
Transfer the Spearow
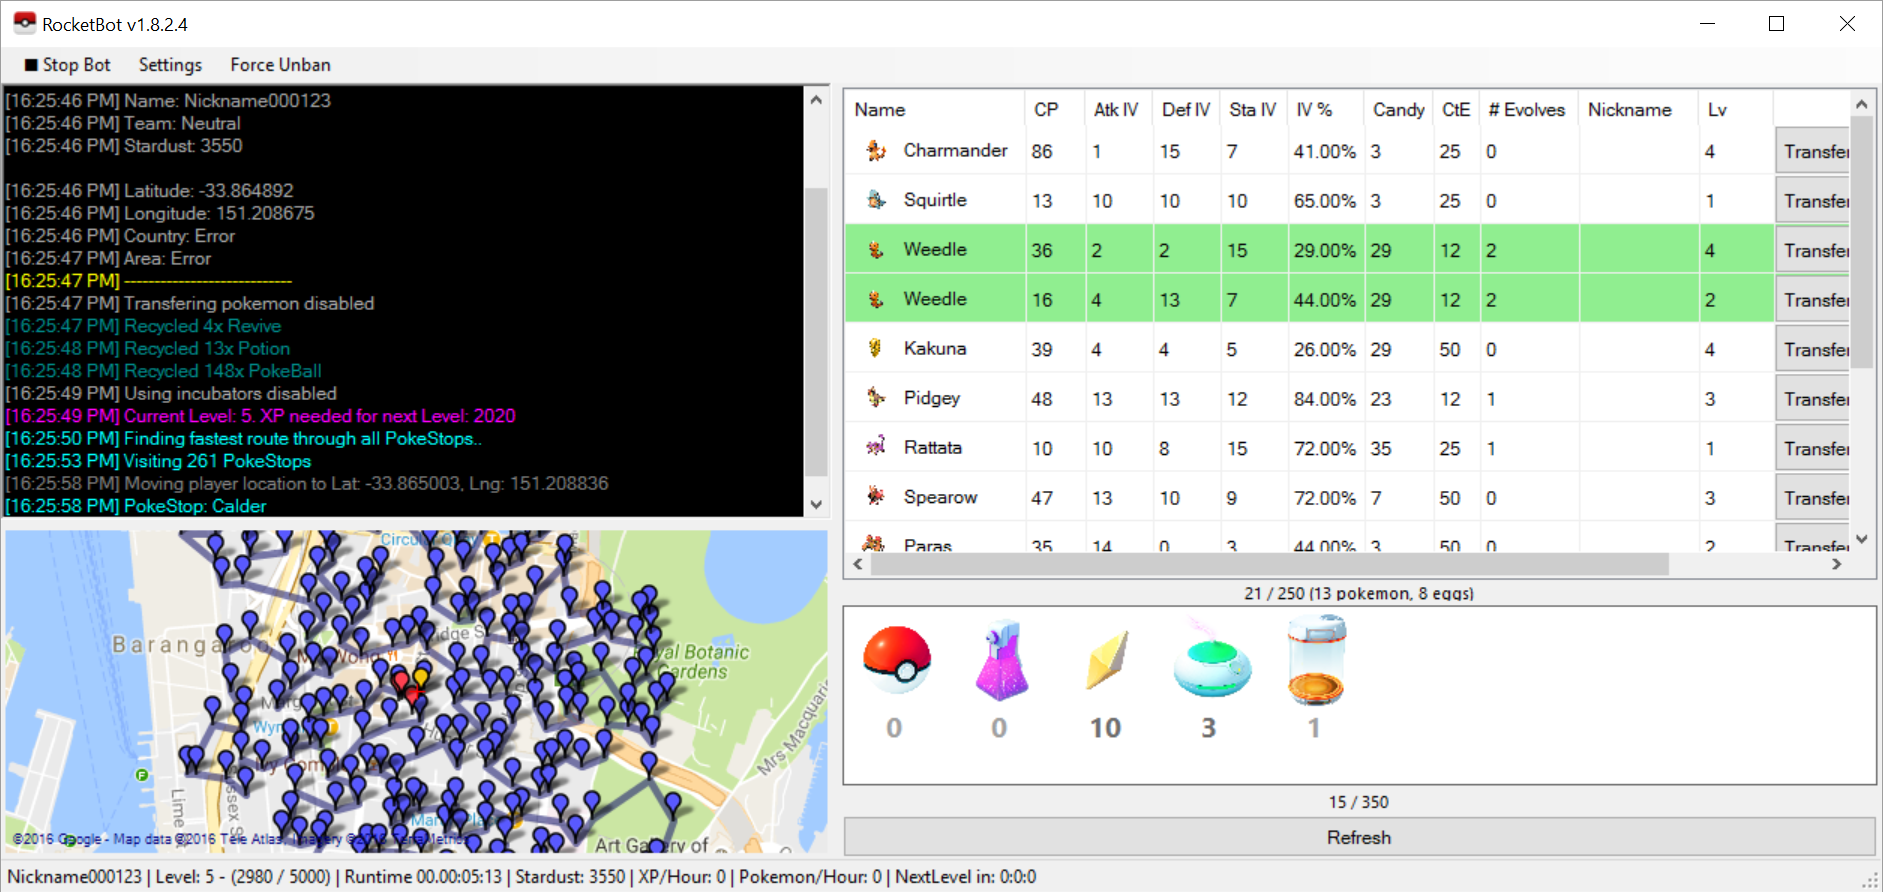(x=1812, y=498)
